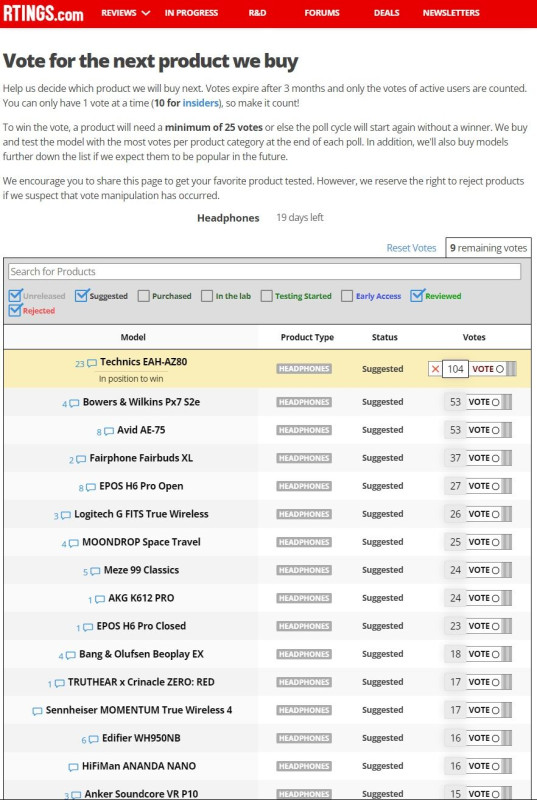Vote for Edifier WH950NB
The height and width of the screenshot is (800, 537).
tap(489, 738)
